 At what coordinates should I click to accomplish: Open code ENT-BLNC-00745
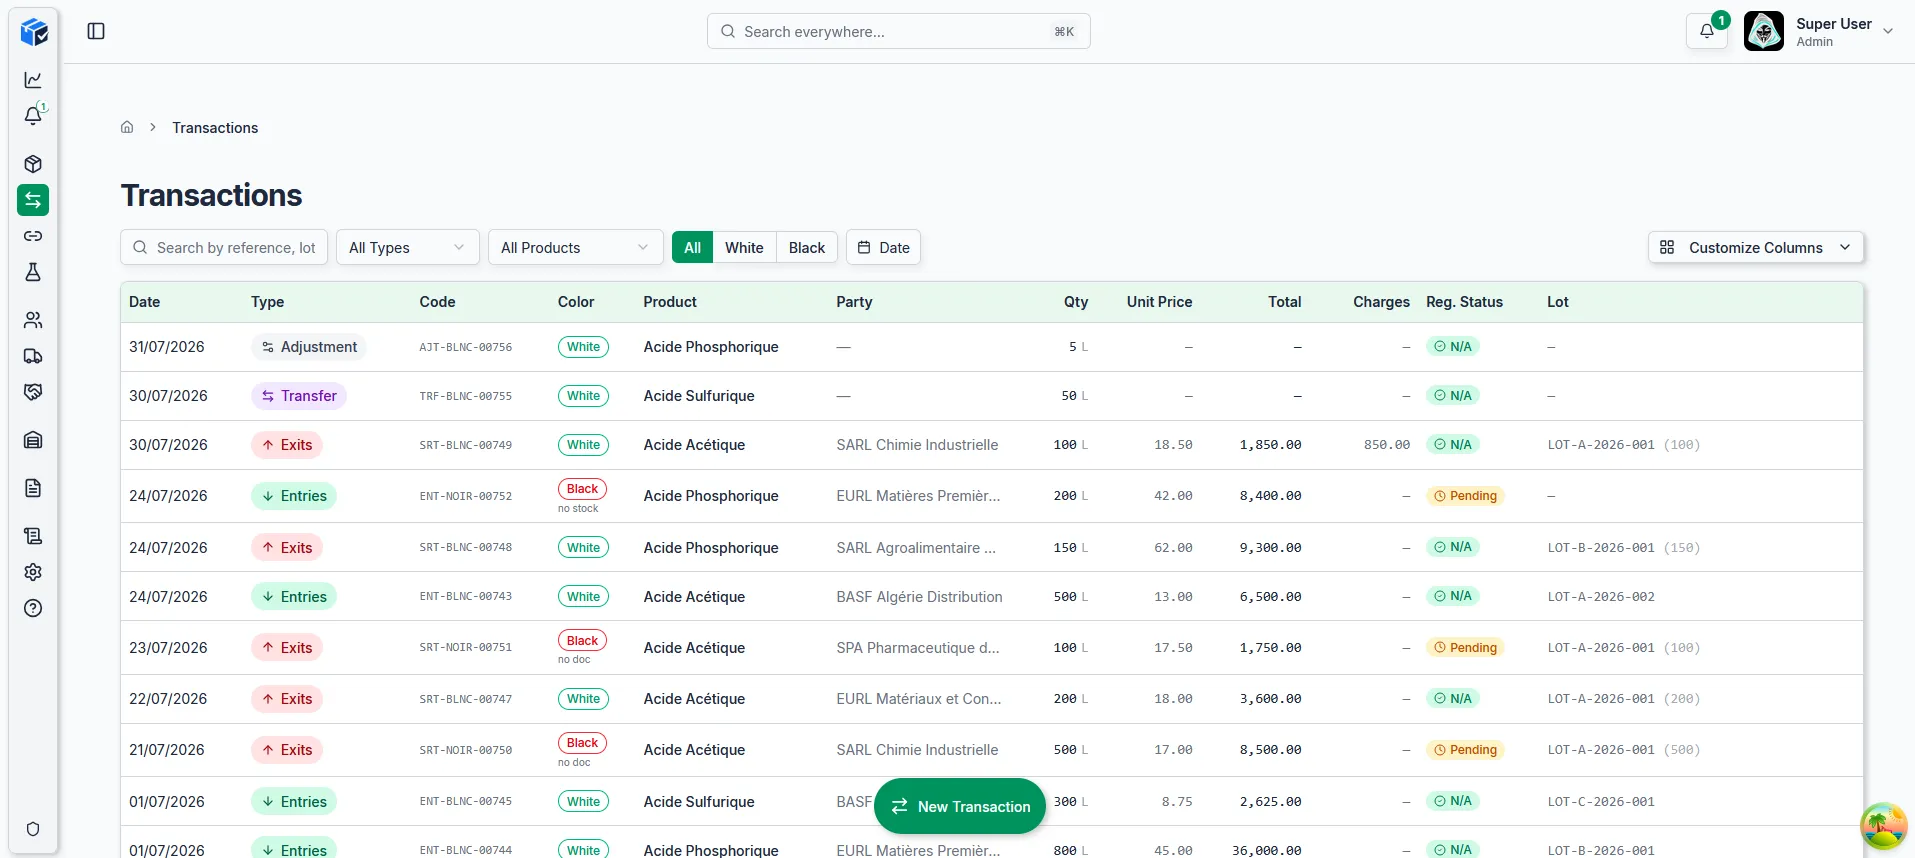[x=466, y=802]
